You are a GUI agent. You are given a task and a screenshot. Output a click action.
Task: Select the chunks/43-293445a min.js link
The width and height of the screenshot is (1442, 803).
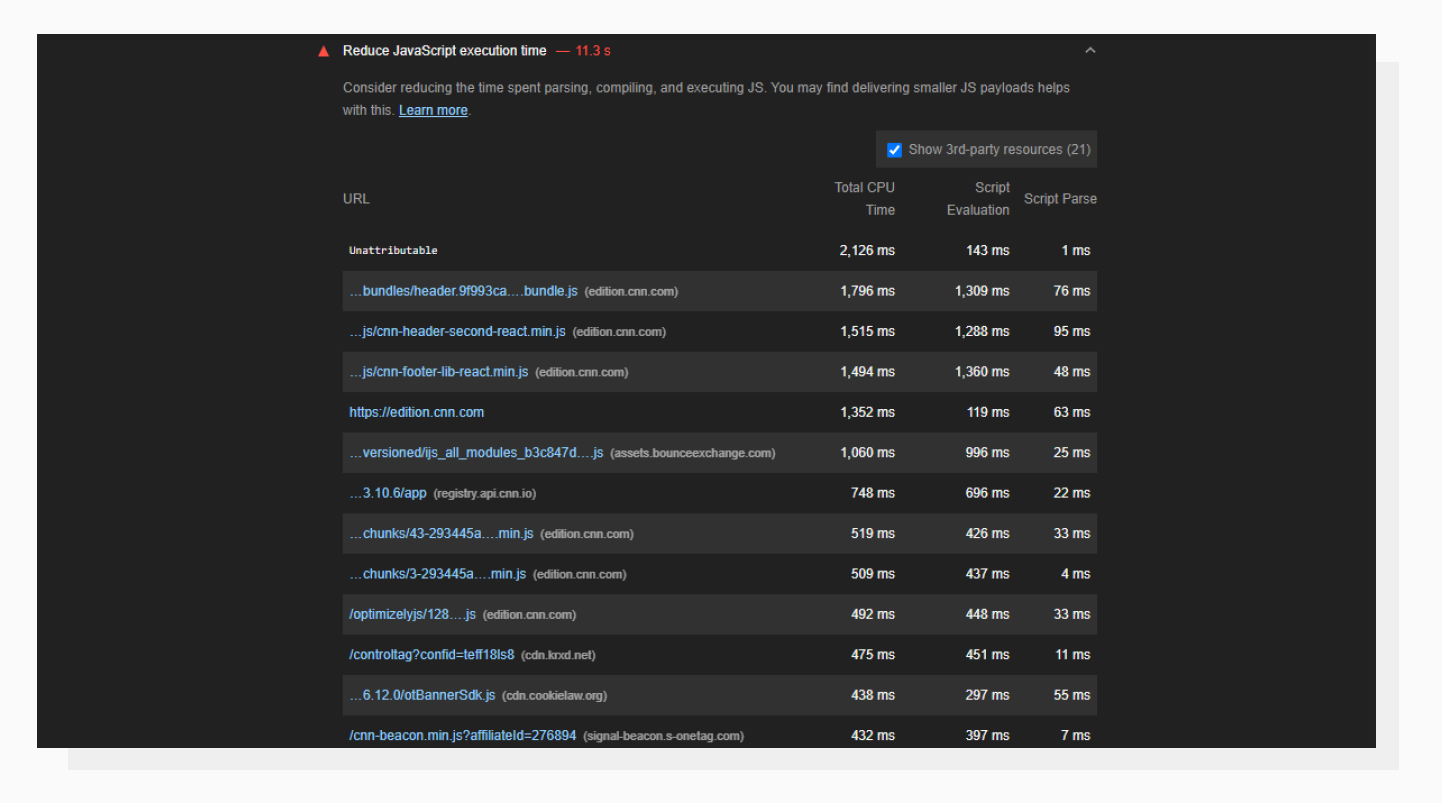(440, 533)
